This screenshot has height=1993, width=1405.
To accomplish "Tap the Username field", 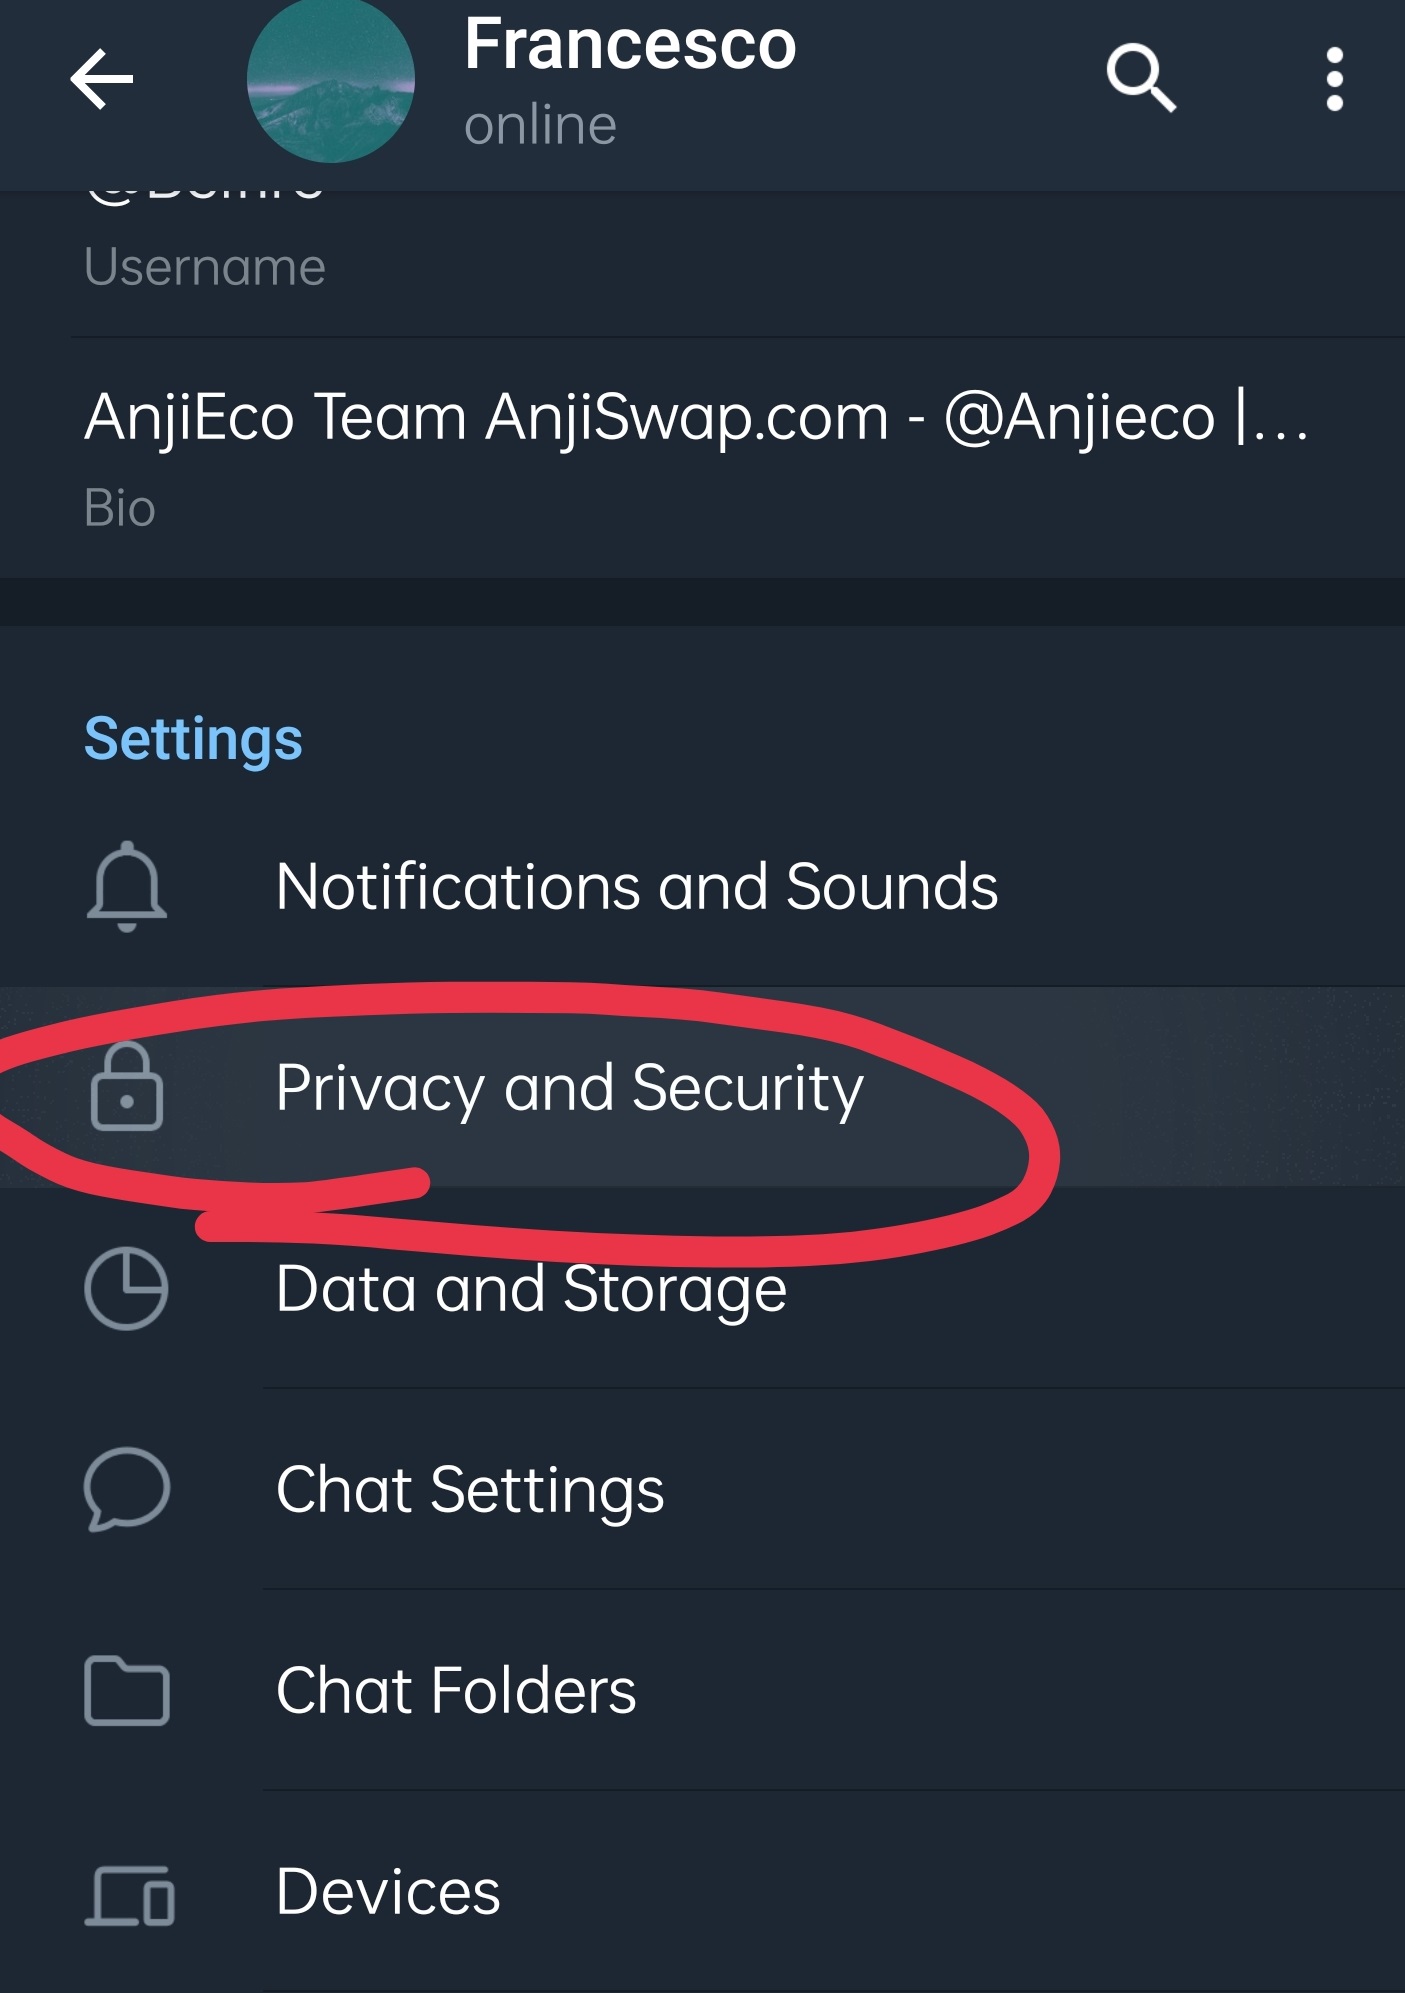I will coord(205,266).
